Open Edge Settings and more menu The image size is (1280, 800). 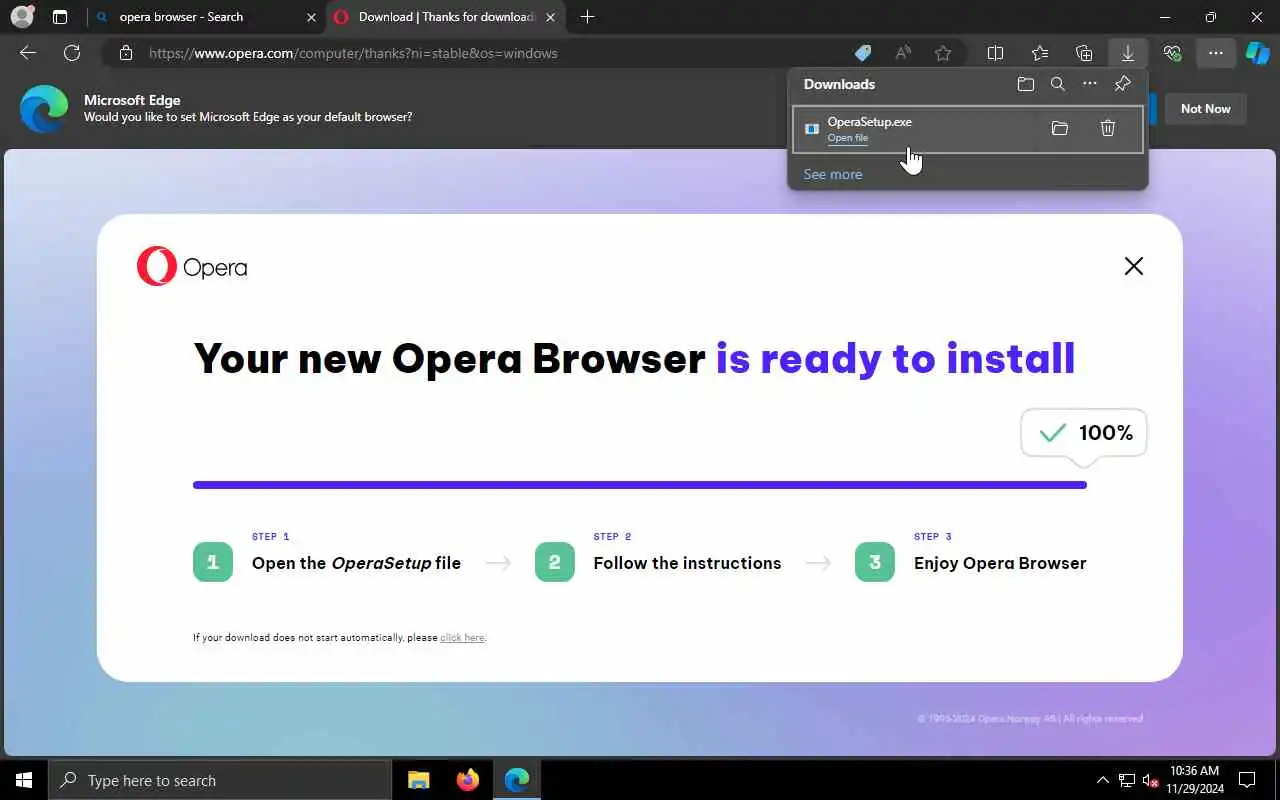pos(1216,53)
